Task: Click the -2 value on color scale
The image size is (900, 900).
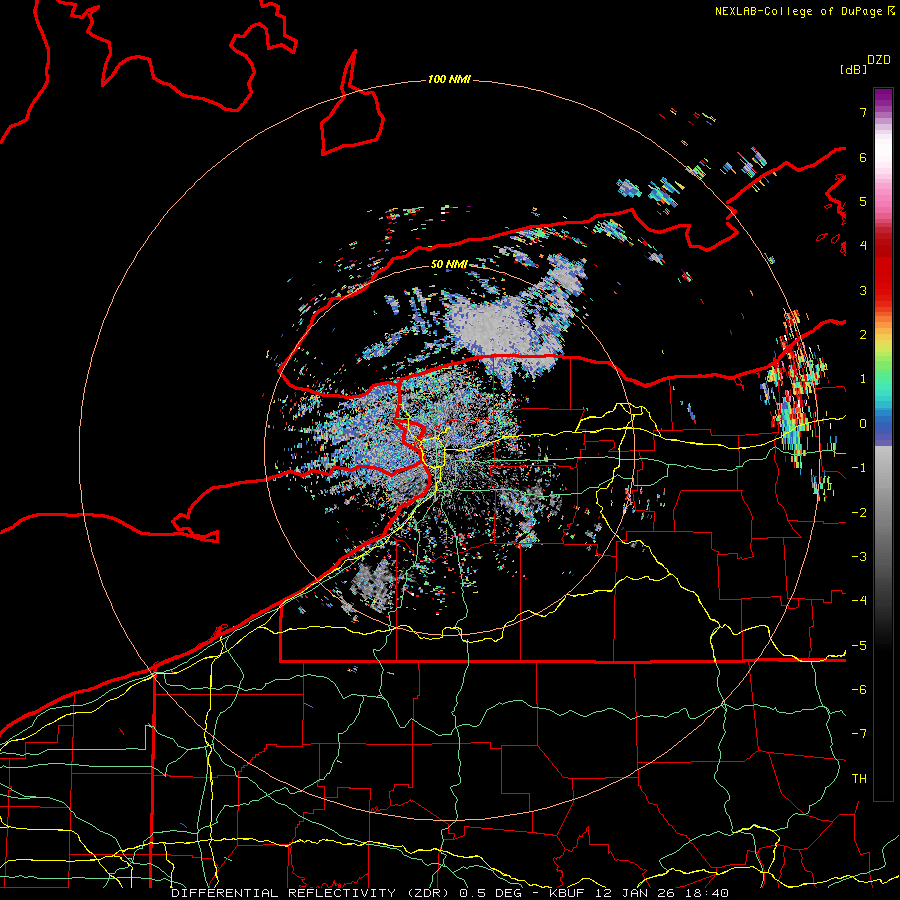Action: click(859, 513)
